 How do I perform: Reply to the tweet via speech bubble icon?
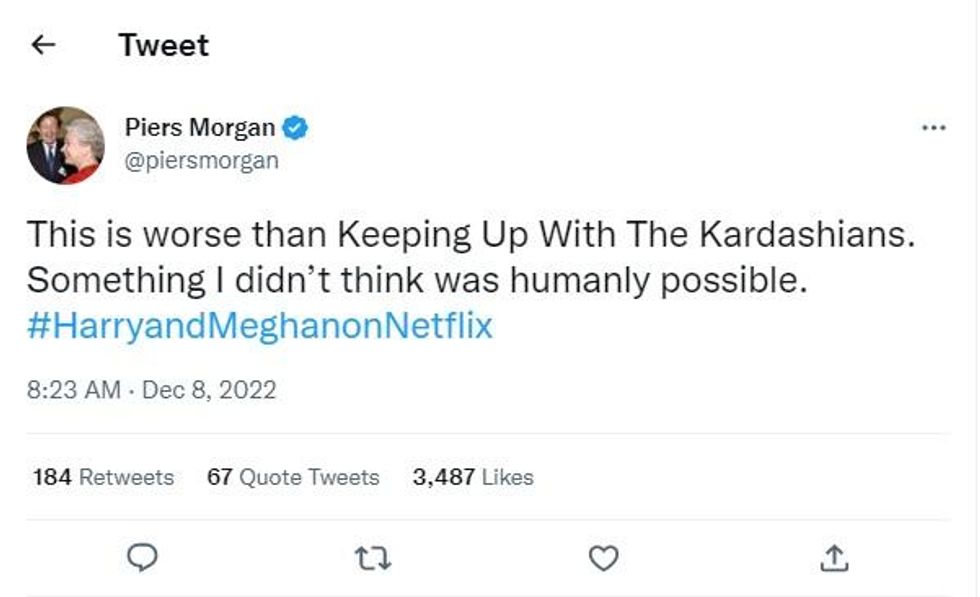(x=143, y=558)
